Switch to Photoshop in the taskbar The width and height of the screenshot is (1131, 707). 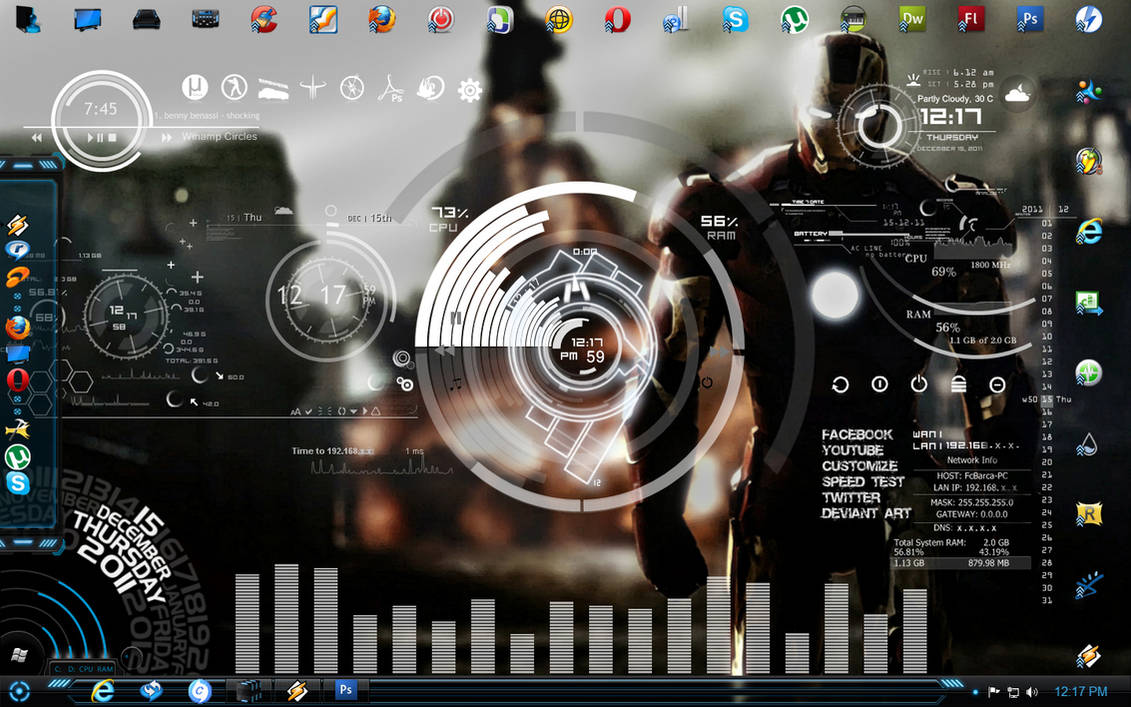tap(345, 690)
